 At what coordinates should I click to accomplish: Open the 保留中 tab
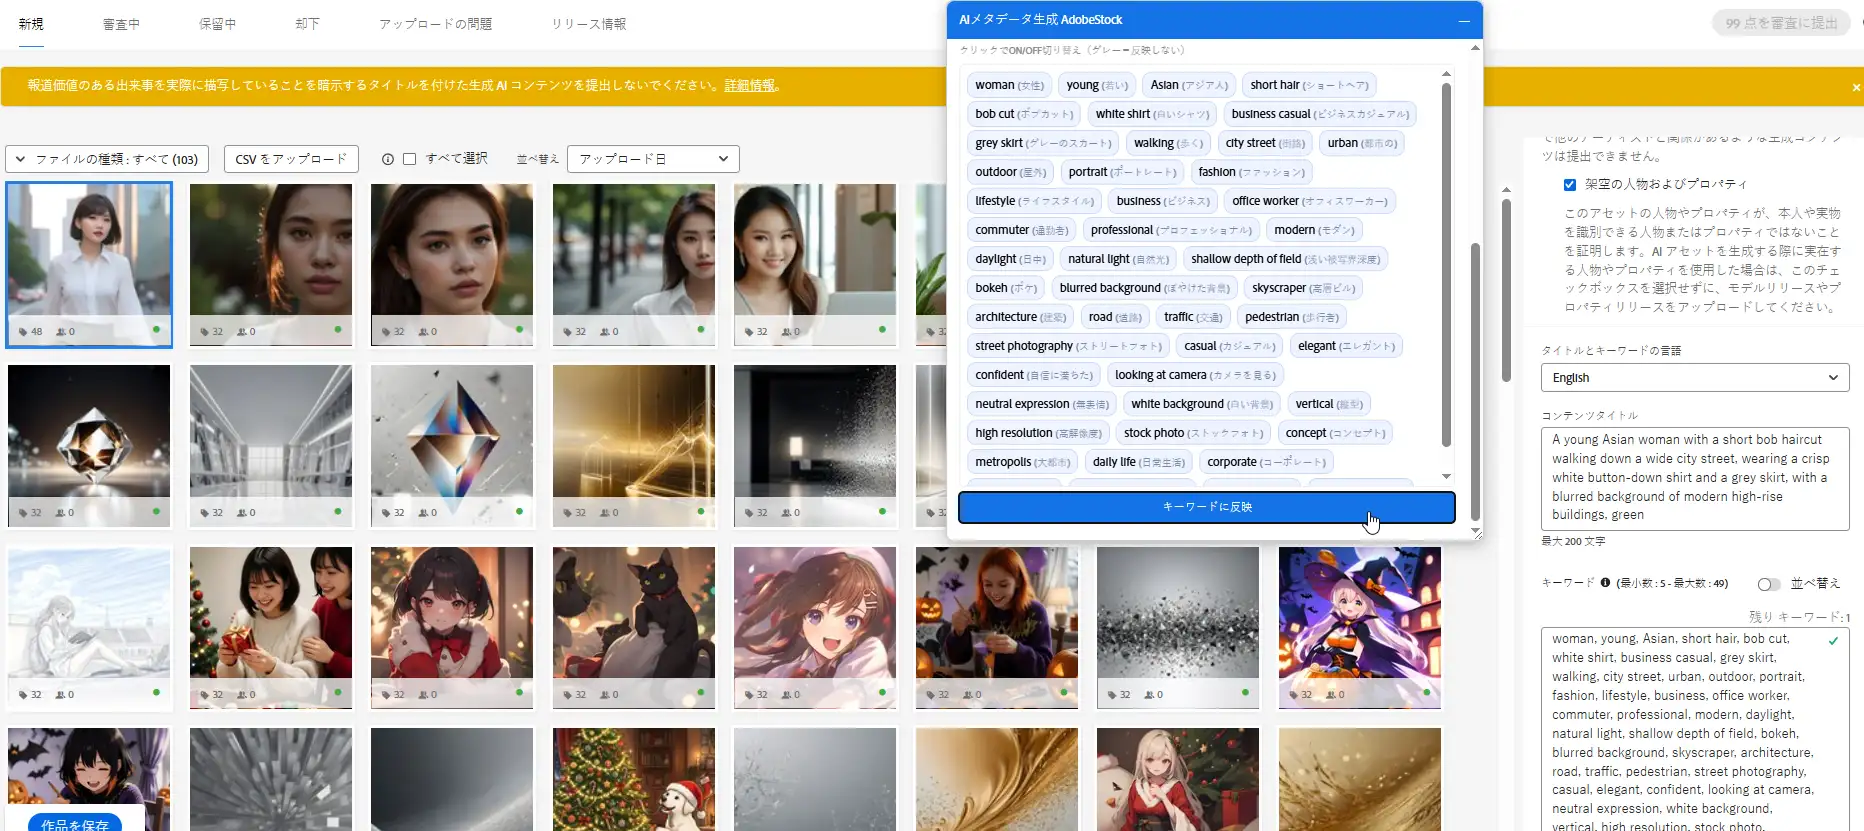point(217,24)
